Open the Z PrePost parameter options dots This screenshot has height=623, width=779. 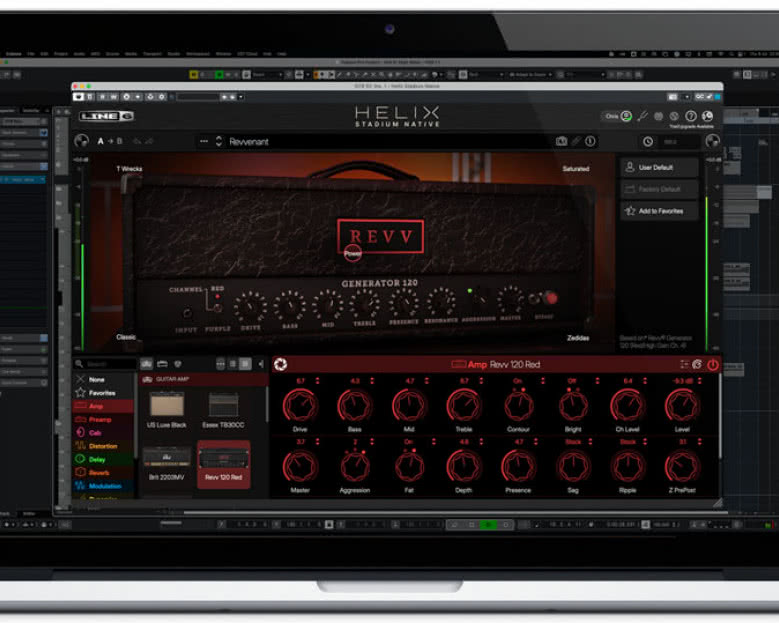700,442
